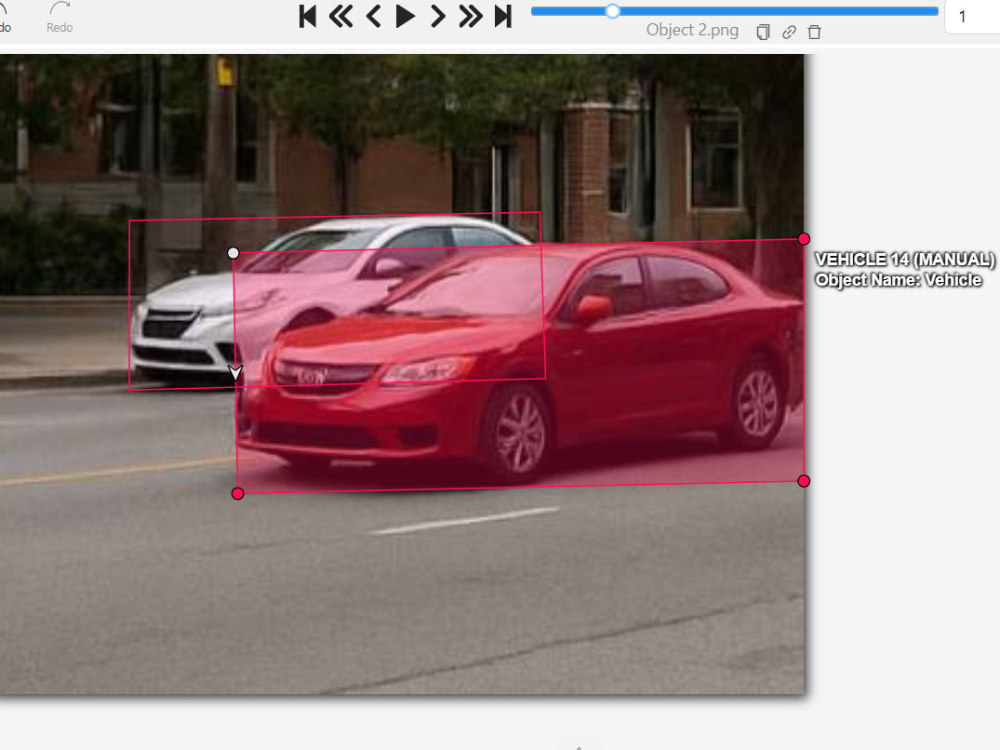1000x750 pixels.
Task: Delete the frame using the trash icon
Action: pos(814,32)
